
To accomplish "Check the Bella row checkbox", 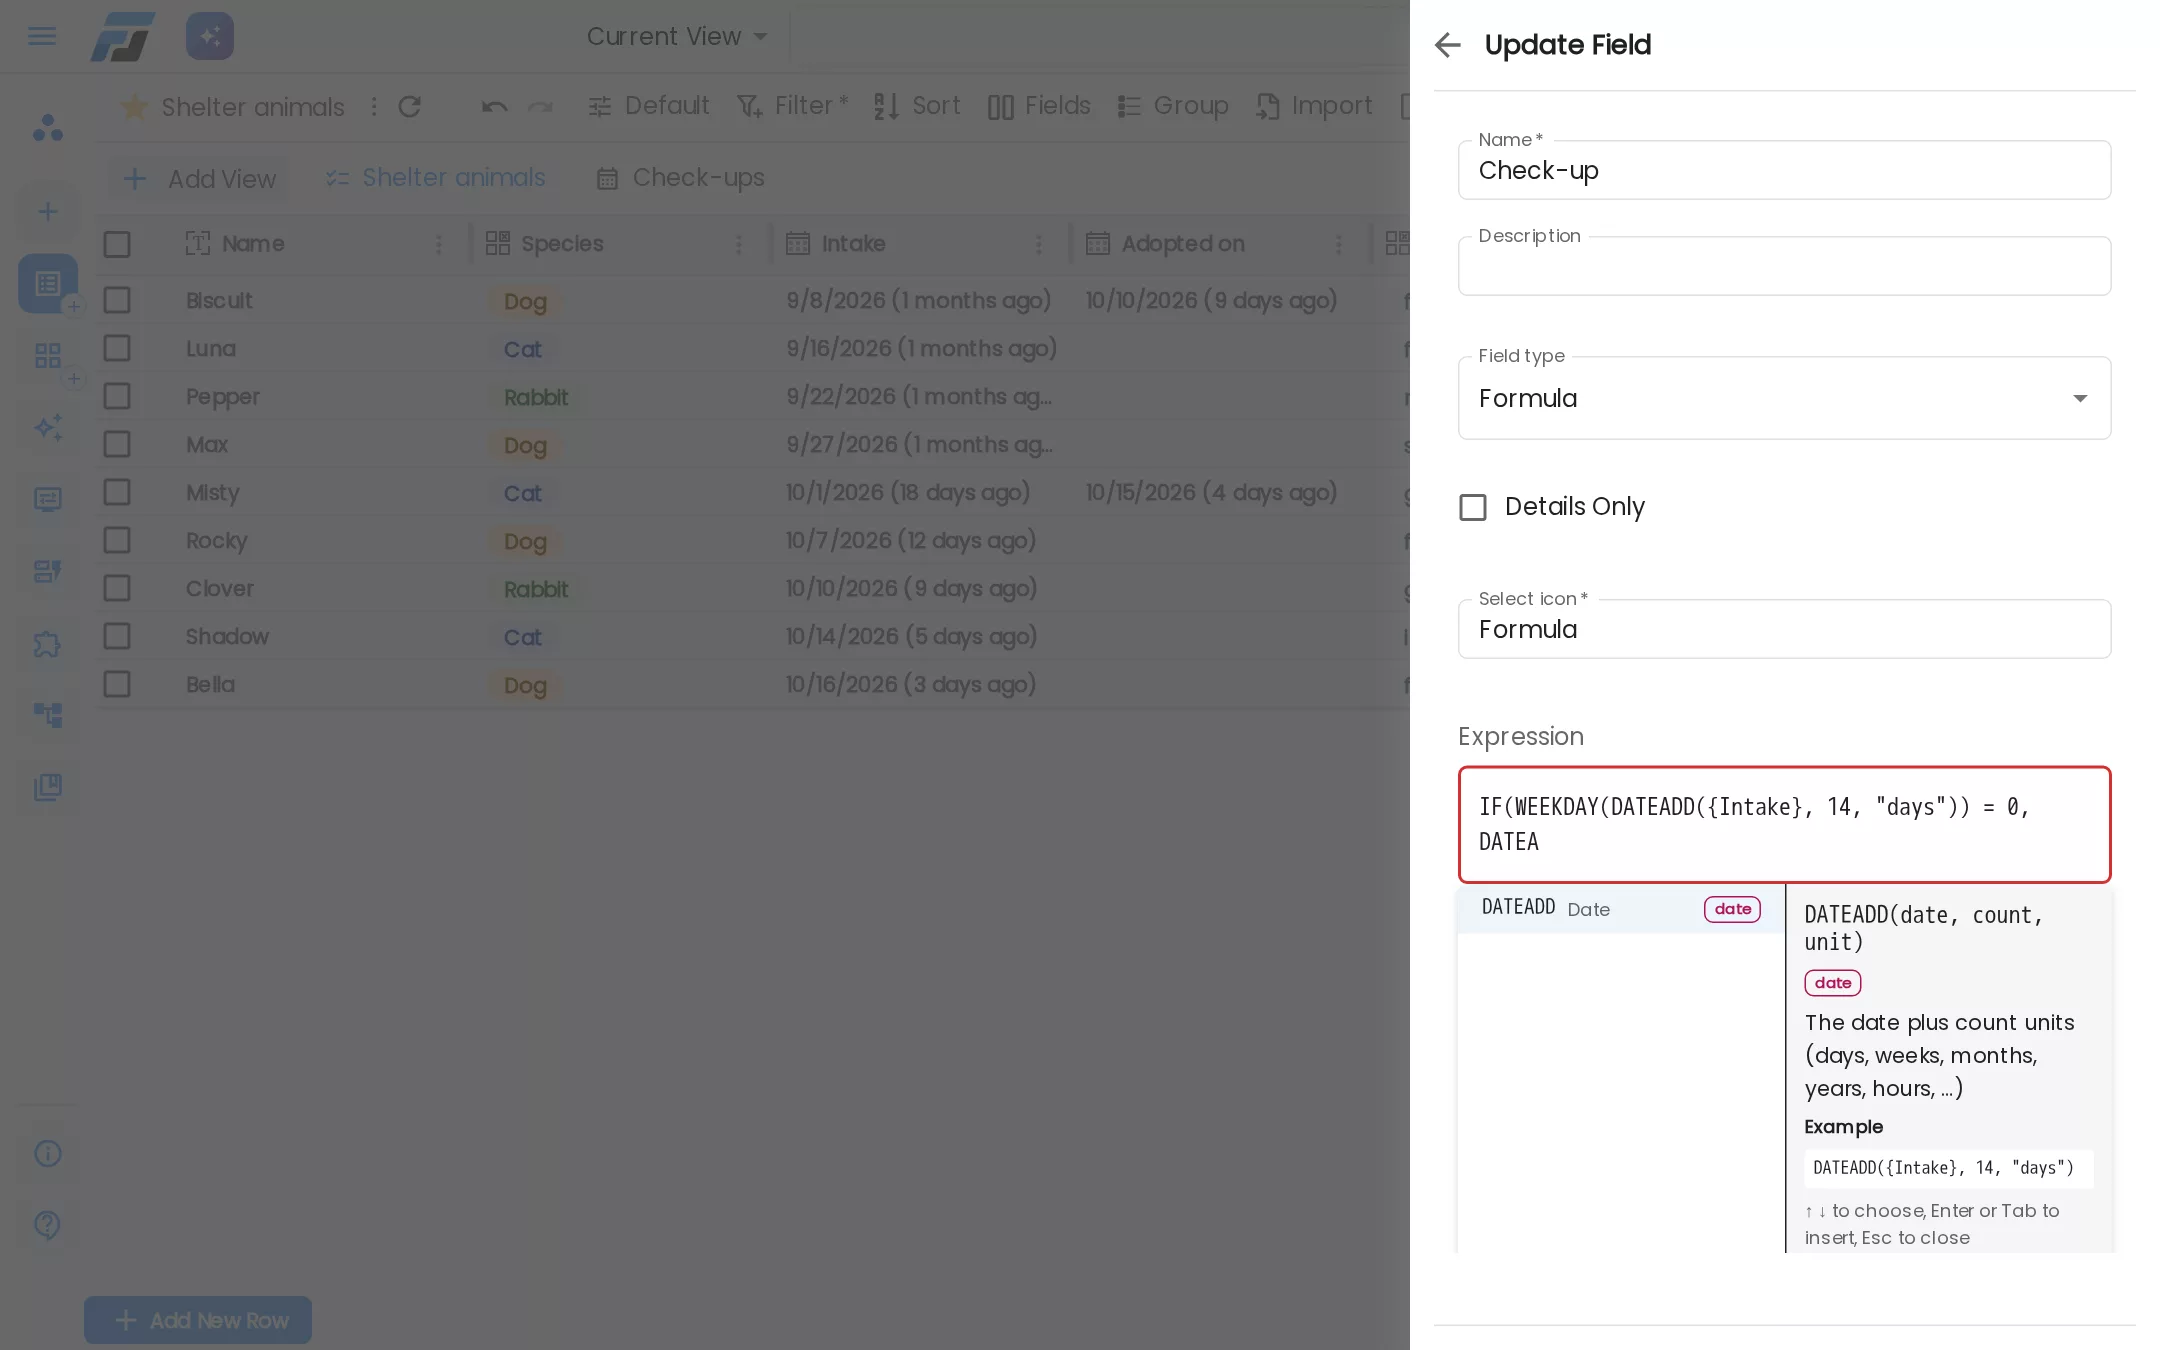I will tap(117, 684).
